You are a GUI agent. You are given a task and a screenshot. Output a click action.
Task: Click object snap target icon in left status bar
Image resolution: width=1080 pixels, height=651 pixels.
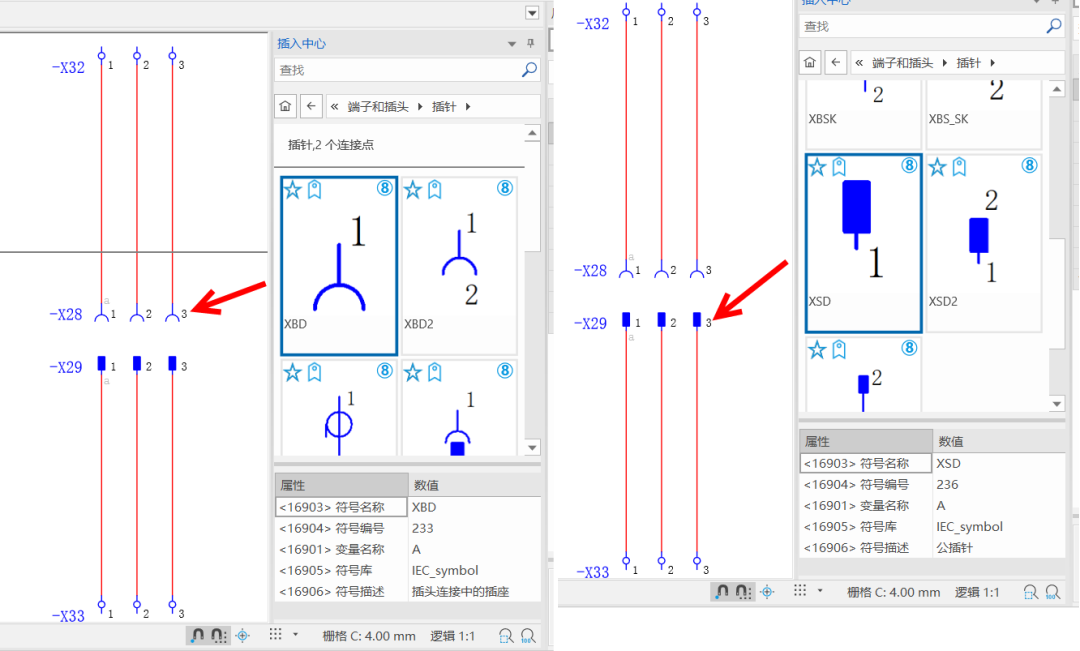243,635
